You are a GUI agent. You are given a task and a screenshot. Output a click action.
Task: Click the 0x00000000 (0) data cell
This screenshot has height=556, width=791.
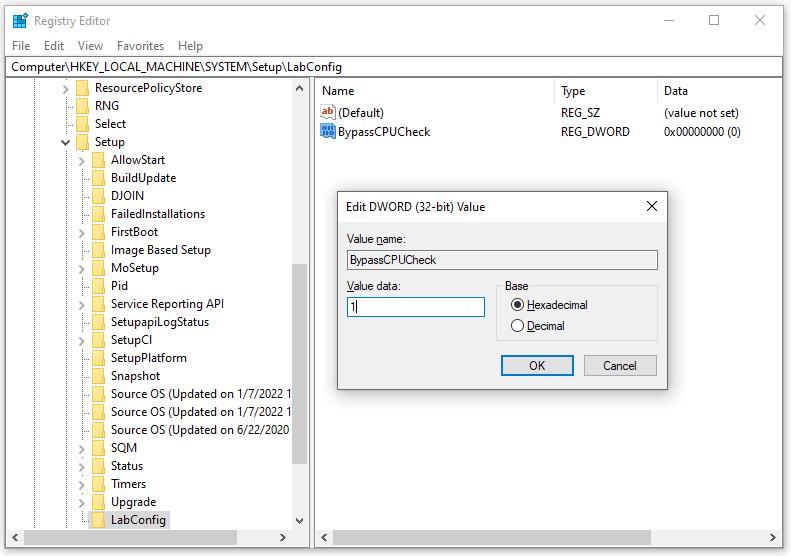702,132
